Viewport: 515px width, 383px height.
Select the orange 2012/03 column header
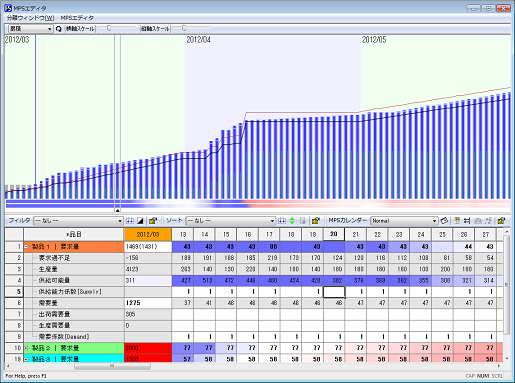coord(148,234)
